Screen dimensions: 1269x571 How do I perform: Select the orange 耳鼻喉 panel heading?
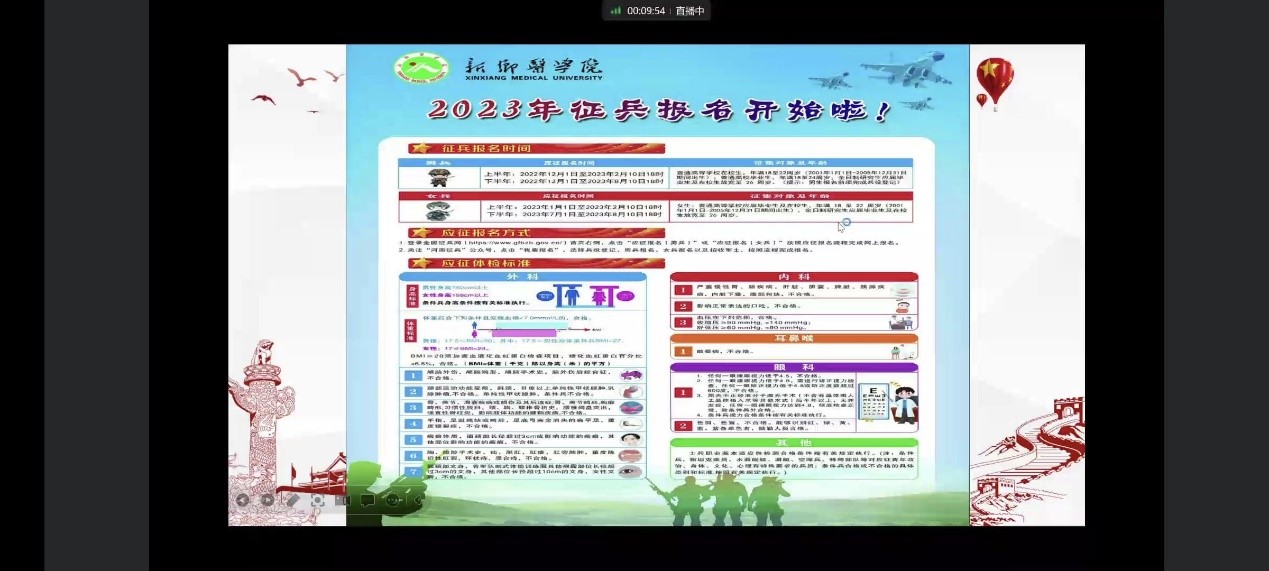click(x=793, y=339)
